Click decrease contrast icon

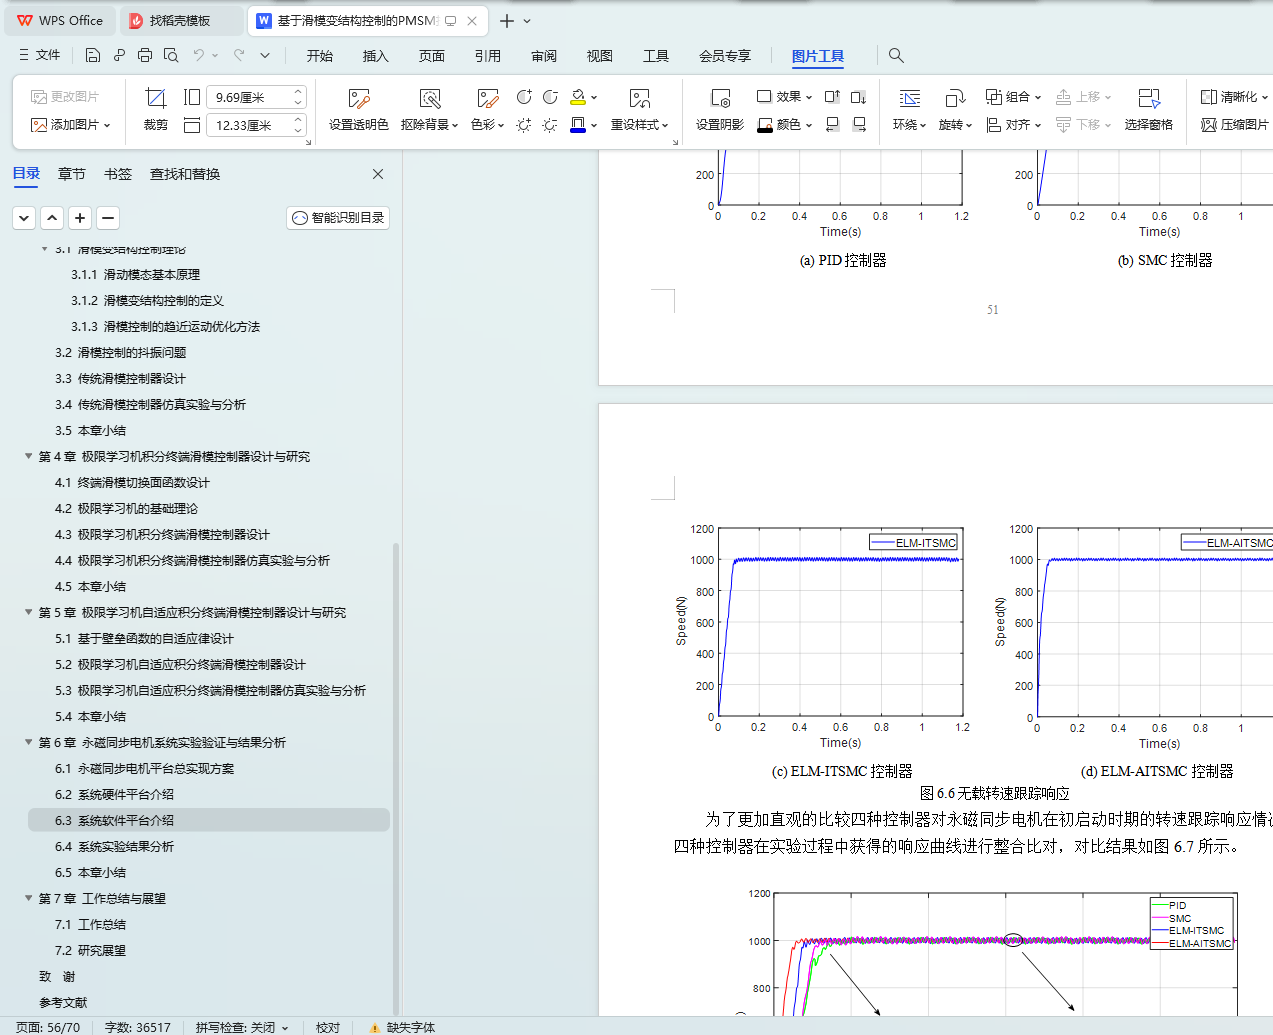550,97
